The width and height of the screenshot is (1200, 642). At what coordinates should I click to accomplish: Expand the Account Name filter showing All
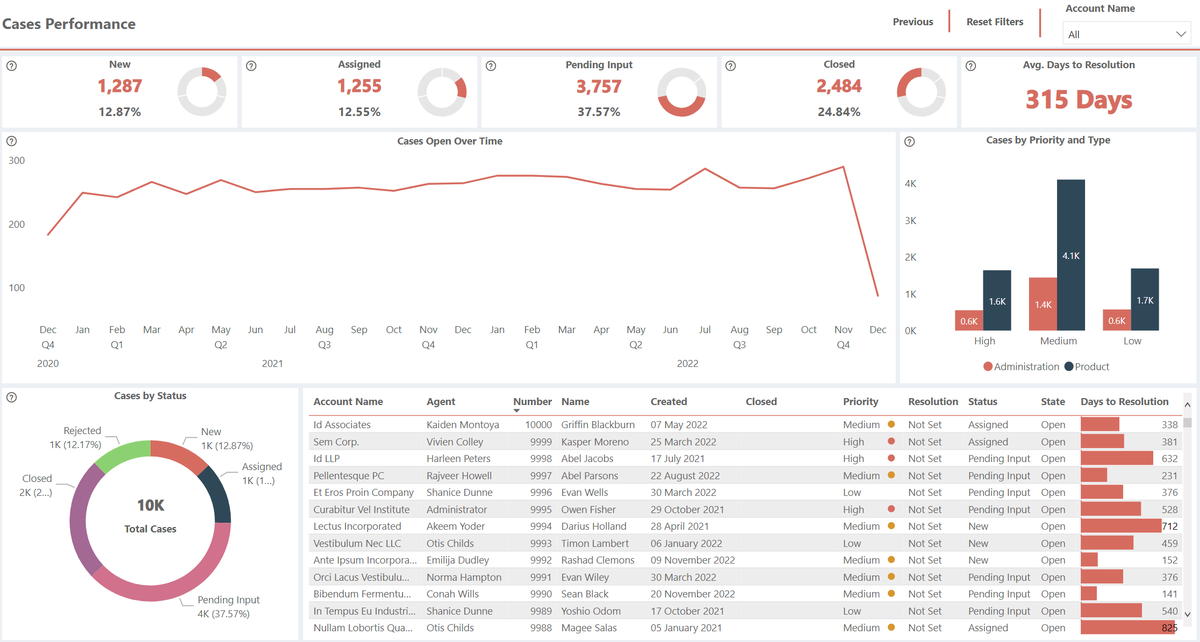(x=1126, y=32)
